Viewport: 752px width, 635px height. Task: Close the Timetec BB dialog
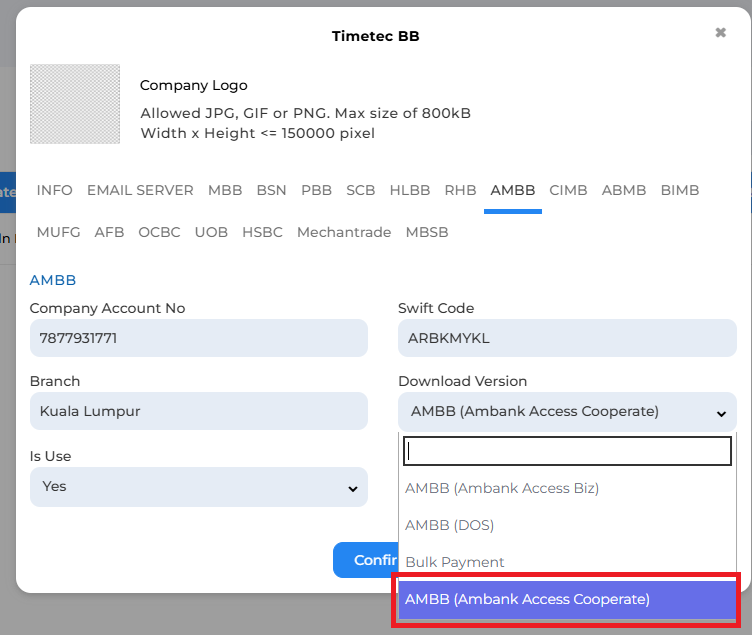(720, 33)
